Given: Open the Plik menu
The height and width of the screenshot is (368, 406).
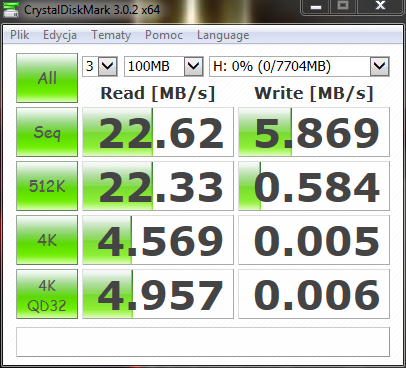Looking at the screenshot, I should pos(19,35).
